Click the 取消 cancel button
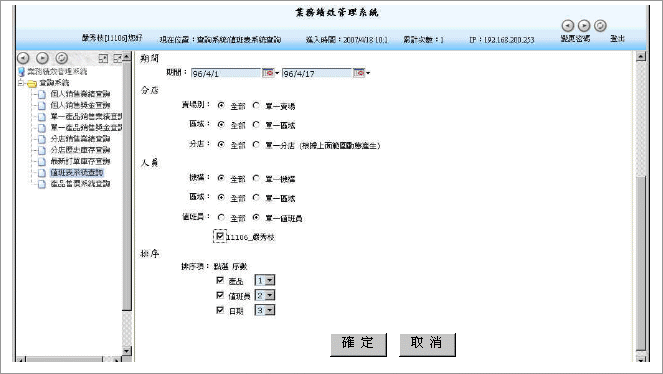 coord(427,344)
